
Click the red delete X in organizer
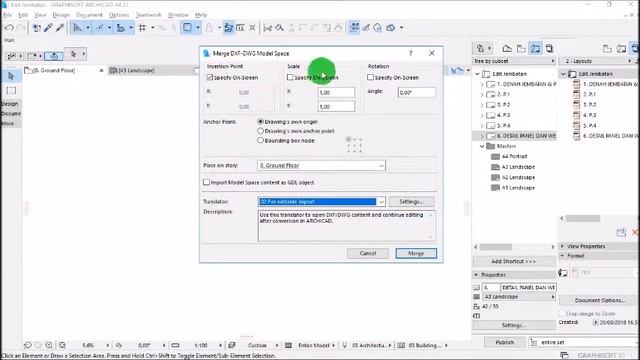635,232
